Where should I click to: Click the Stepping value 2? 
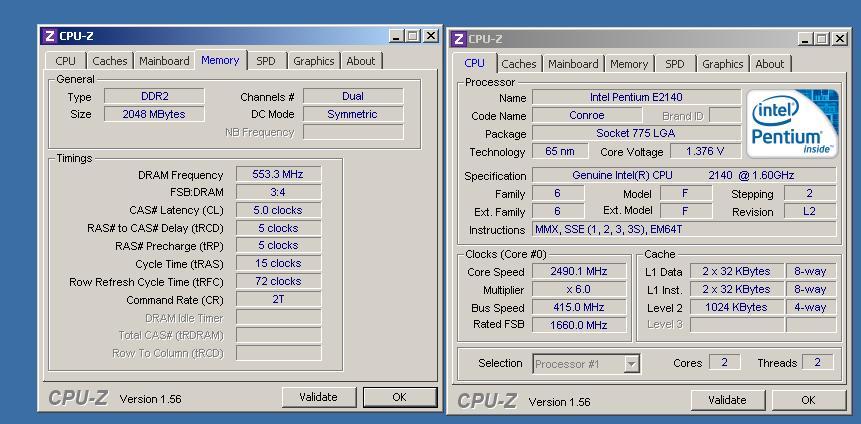pos(810,193)
